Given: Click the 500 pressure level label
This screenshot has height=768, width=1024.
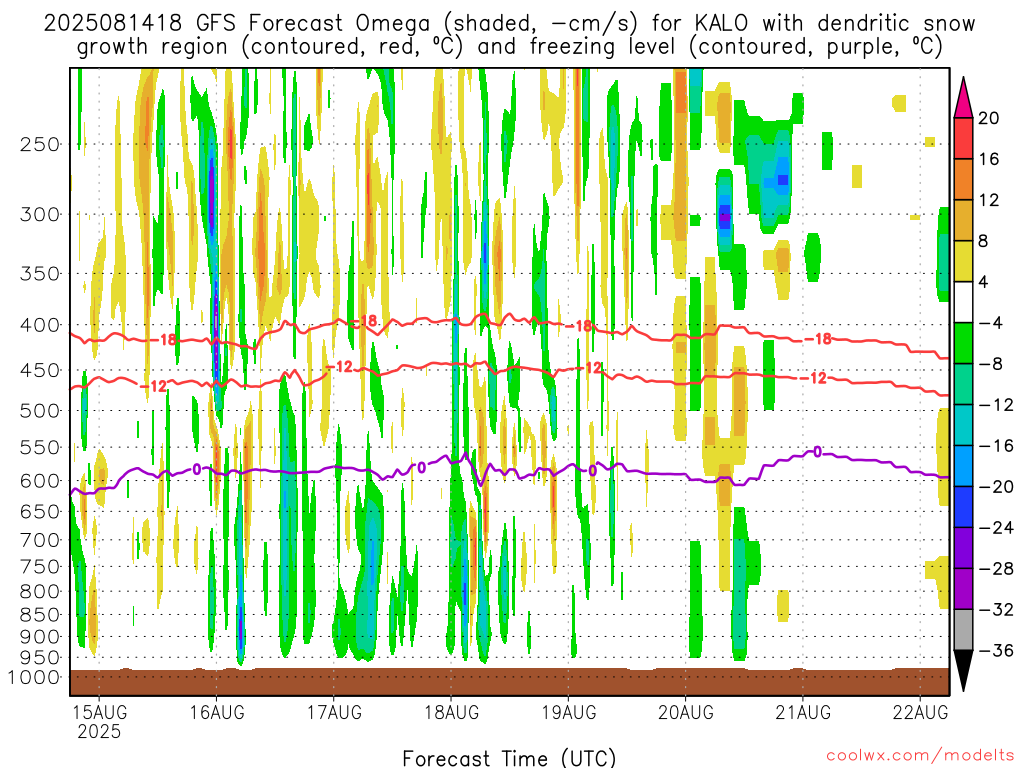Looking at the screenshot, I should tap(40, 411).
